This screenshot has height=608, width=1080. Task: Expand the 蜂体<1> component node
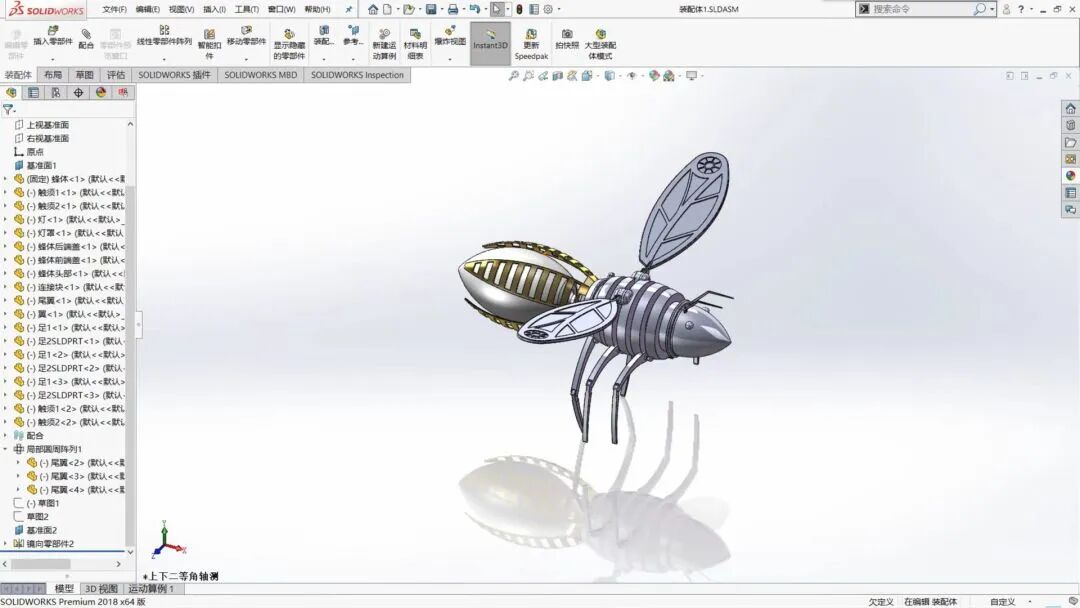point(6,179)
